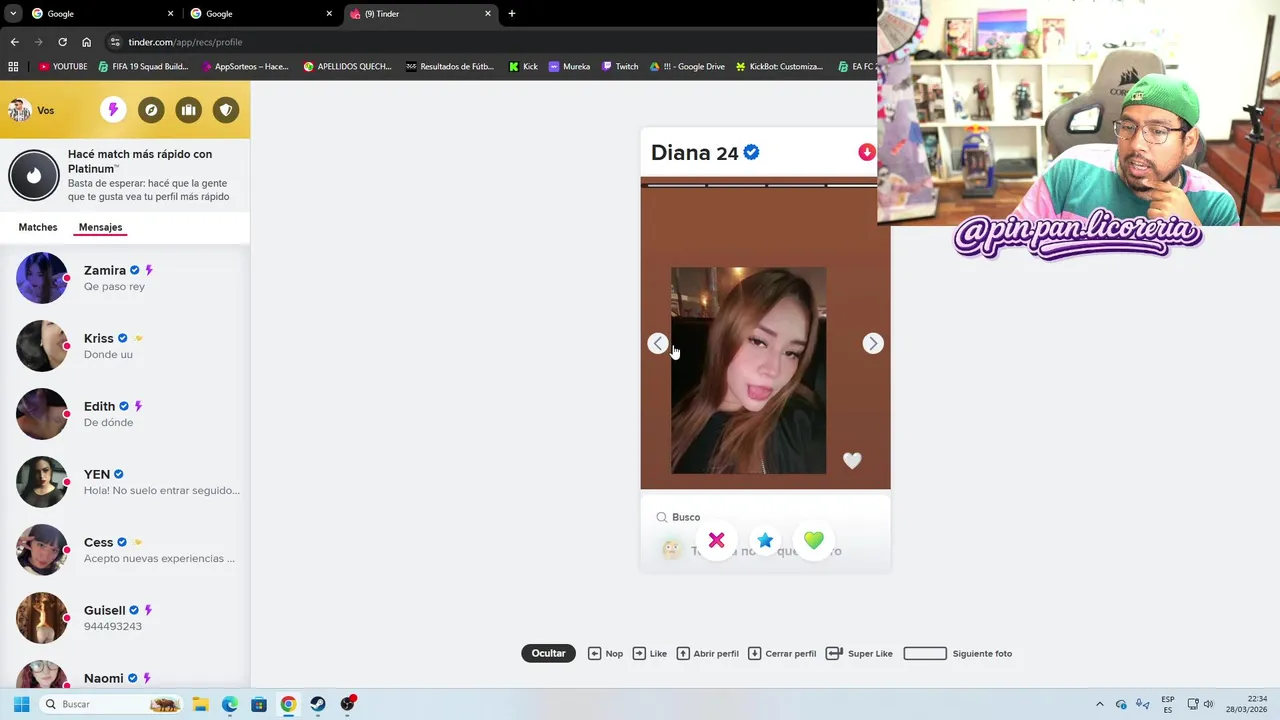Image resolution: width=1280 pixels, height=720 pixels.
Task: Open the Twitch bookmark
Action: 620,67
